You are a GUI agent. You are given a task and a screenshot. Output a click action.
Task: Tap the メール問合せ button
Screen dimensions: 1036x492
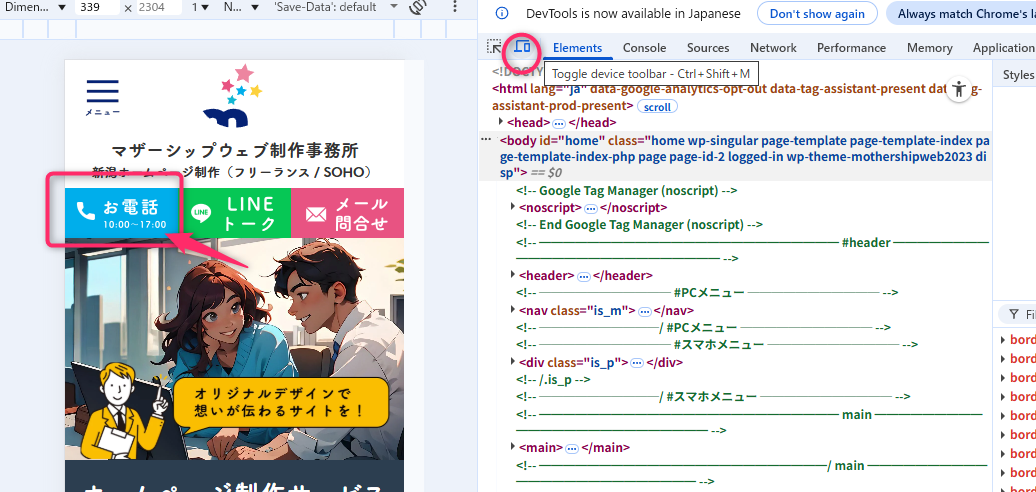coord(348,213)
